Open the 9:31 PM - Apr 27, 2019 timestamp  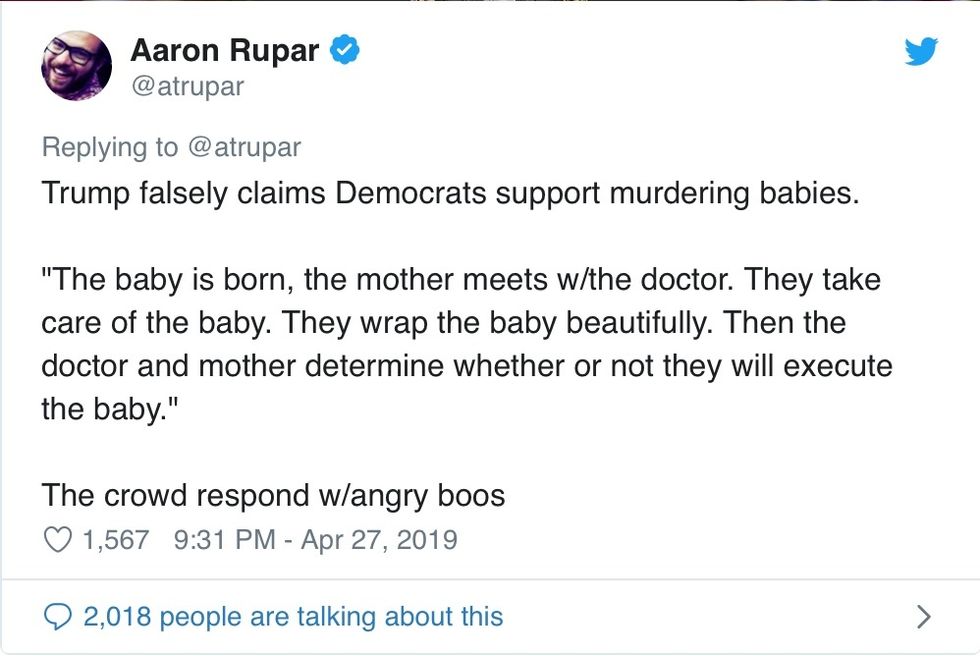pos(315,540)
